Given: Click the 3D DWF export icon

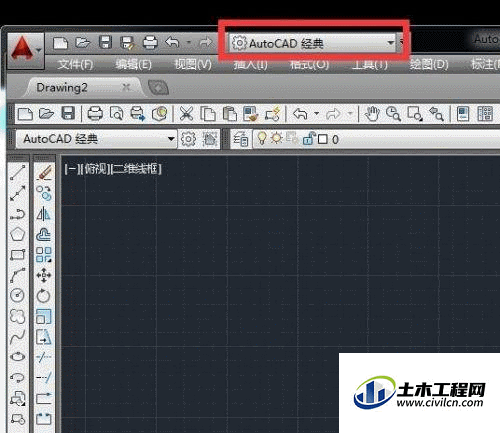Looking at the screenshot, I should [159, 113].
